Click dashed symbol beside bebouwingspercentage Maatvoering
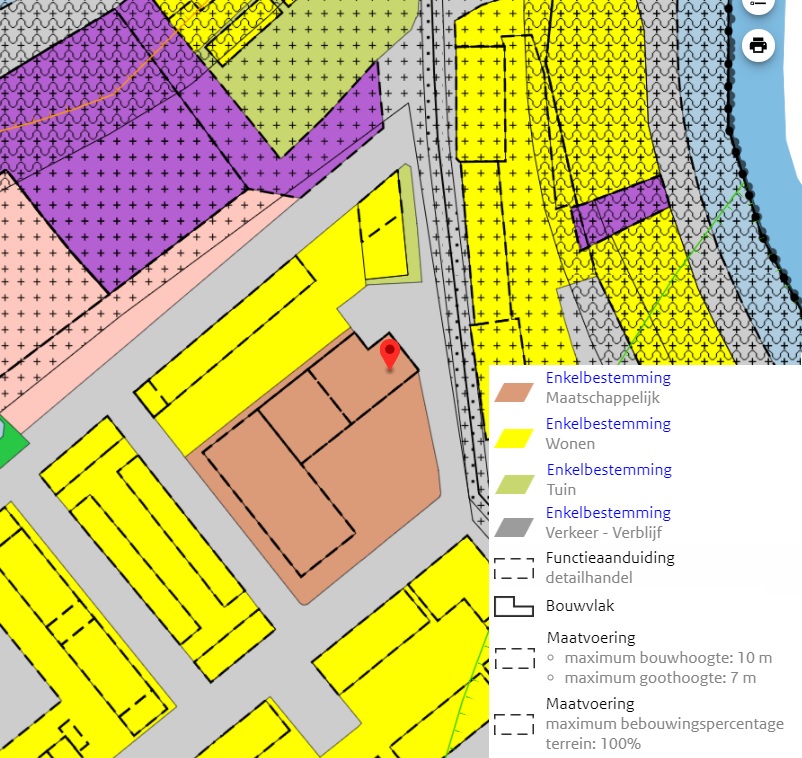 point(514,724)
